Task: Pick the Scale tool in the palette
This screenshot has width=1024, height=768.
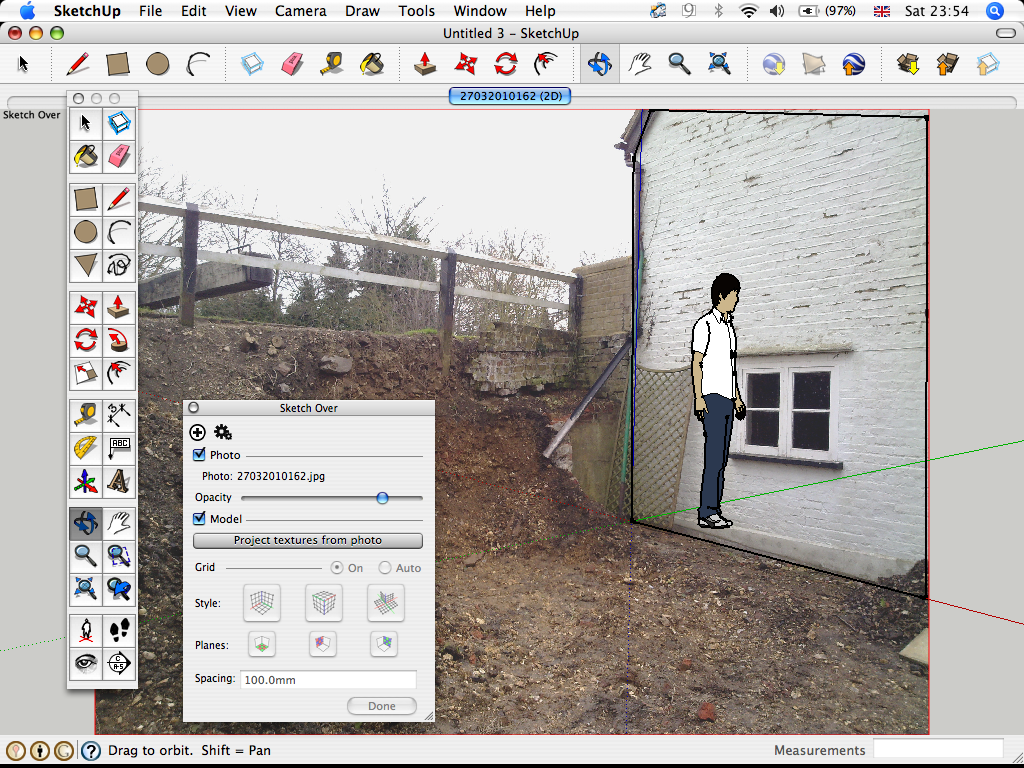Action: 86,373
